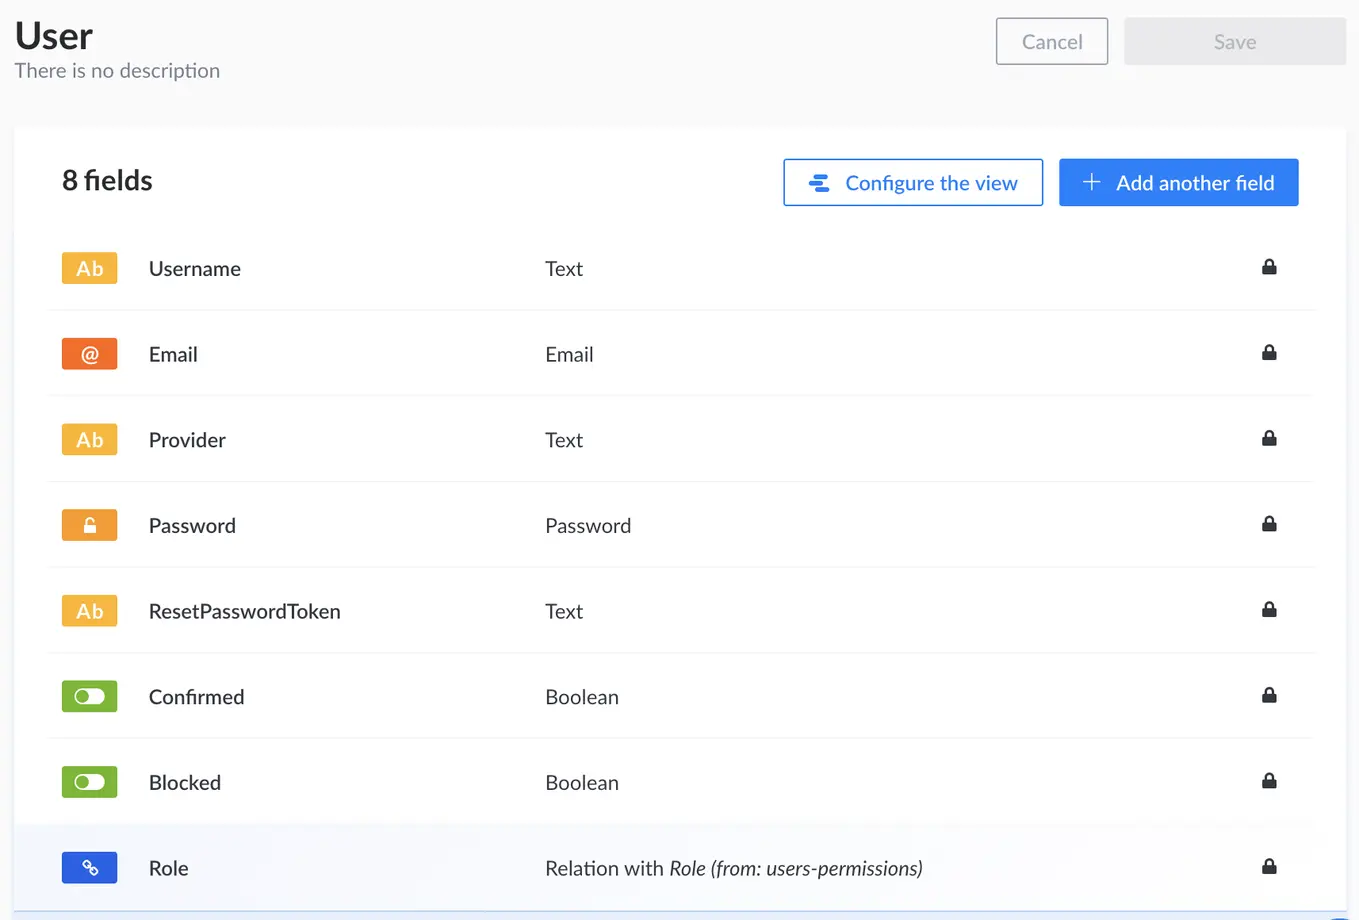
Task: Click the Password field name to edit it
Action: [x=192, y=525]
